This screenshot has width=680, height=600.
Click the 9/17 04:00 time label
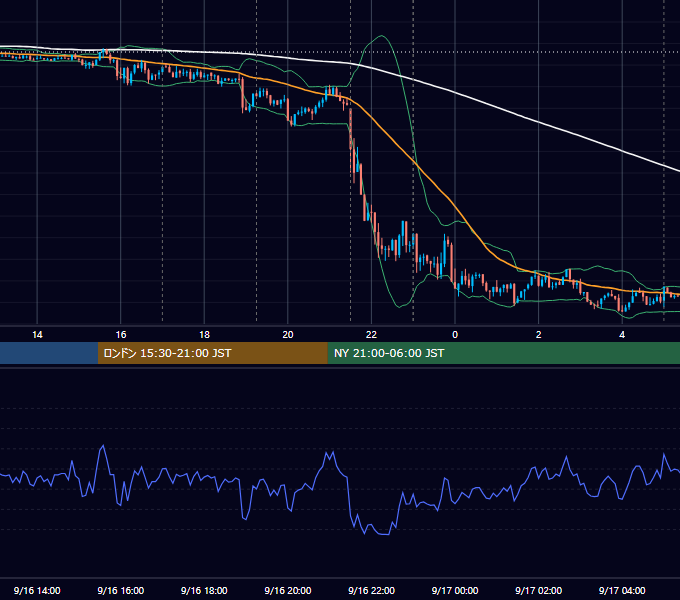(622, 590)
